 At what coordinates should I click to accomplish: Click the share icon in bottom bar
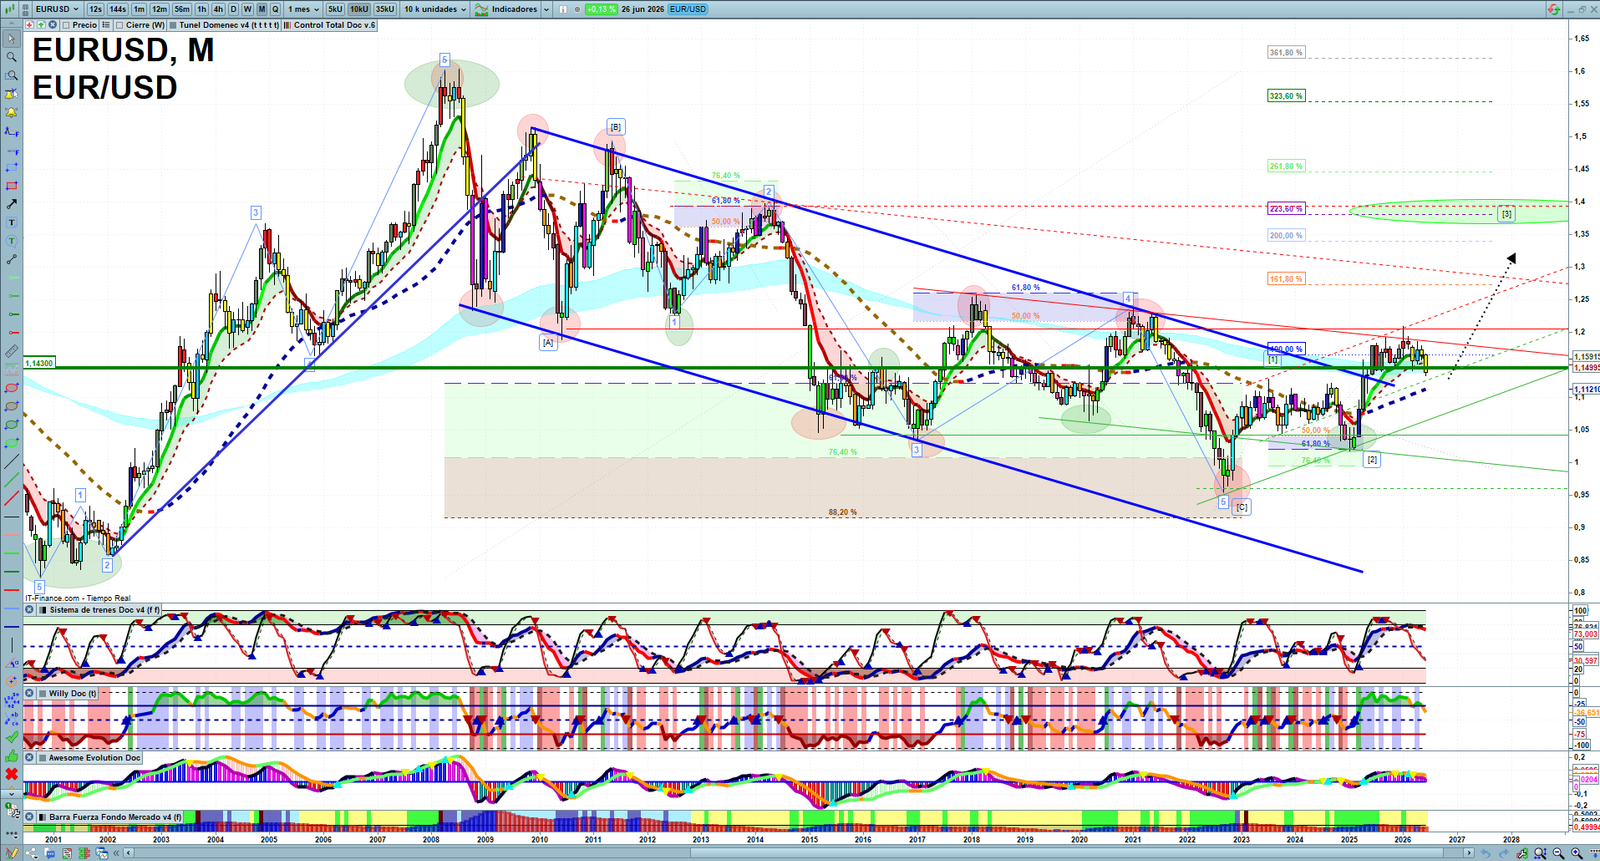pos(31,853)
